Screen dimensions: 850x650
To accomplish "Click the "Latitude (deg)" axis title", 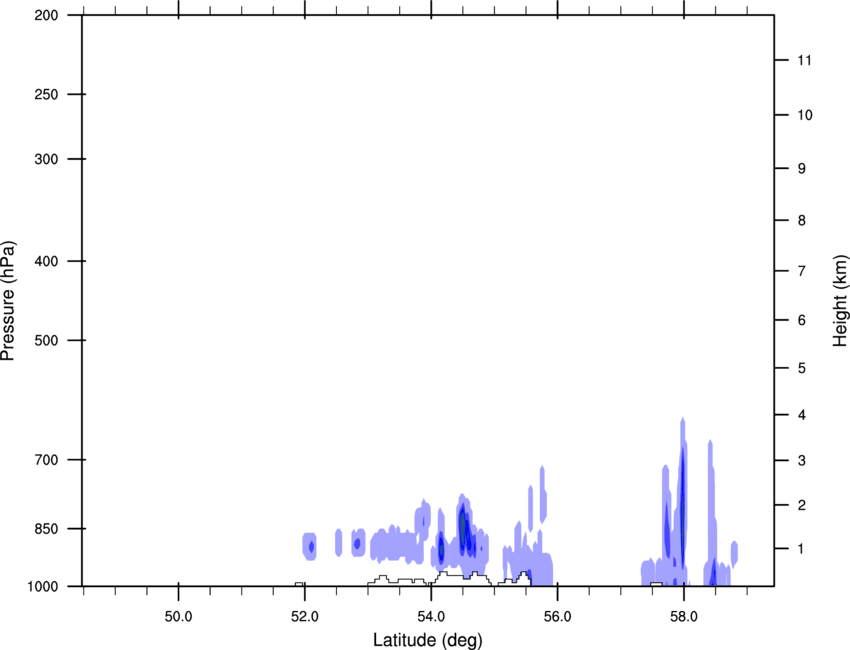I will 428,640.
